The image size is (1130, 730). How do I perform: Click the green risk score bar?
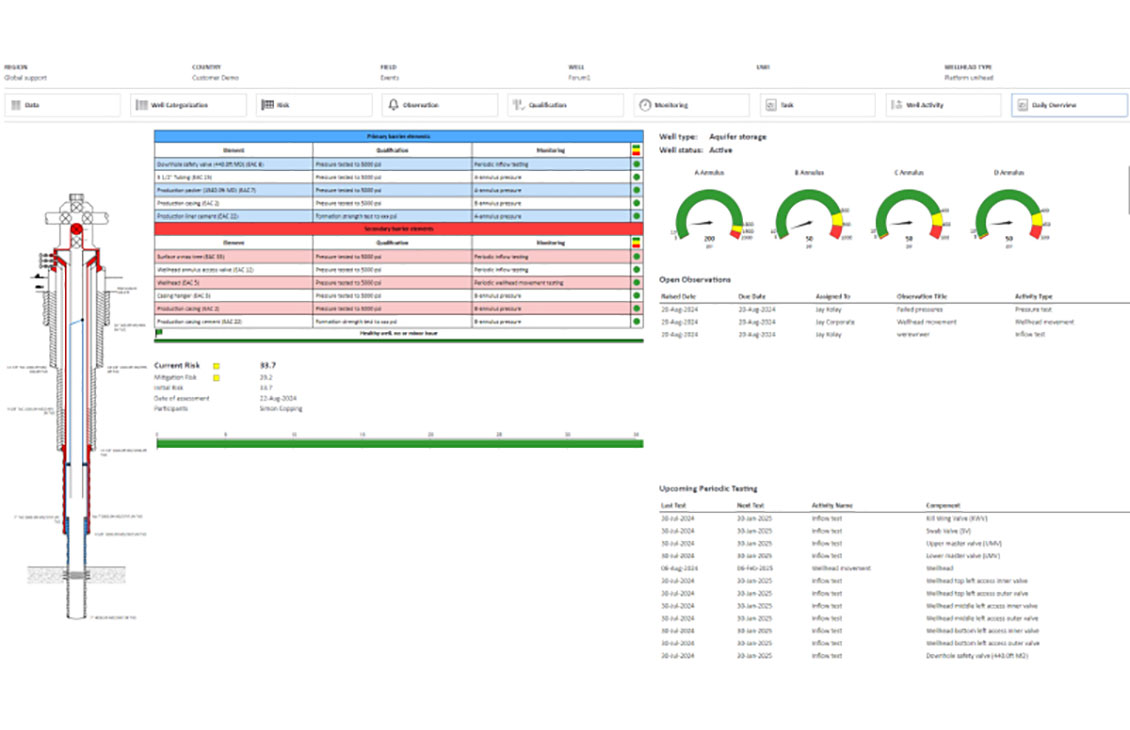(x=399, y=443)
